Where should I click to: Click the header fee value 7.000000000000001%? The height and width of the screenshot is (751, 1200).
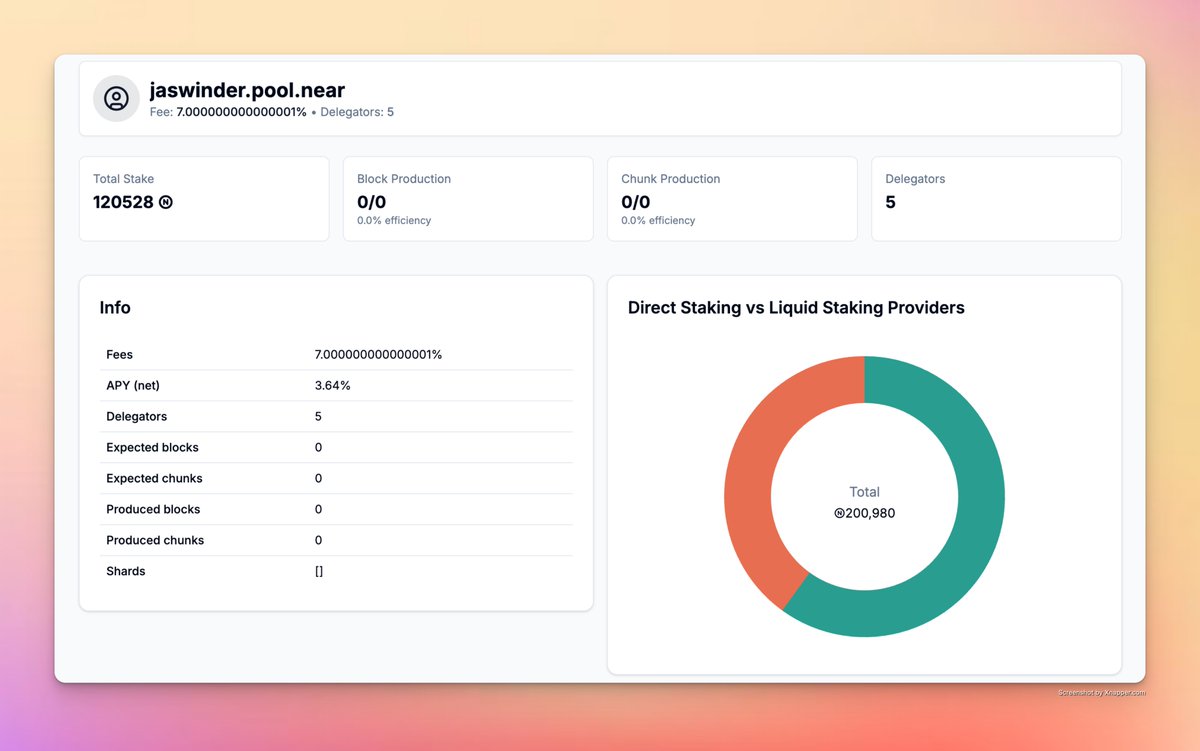point(242,112)
